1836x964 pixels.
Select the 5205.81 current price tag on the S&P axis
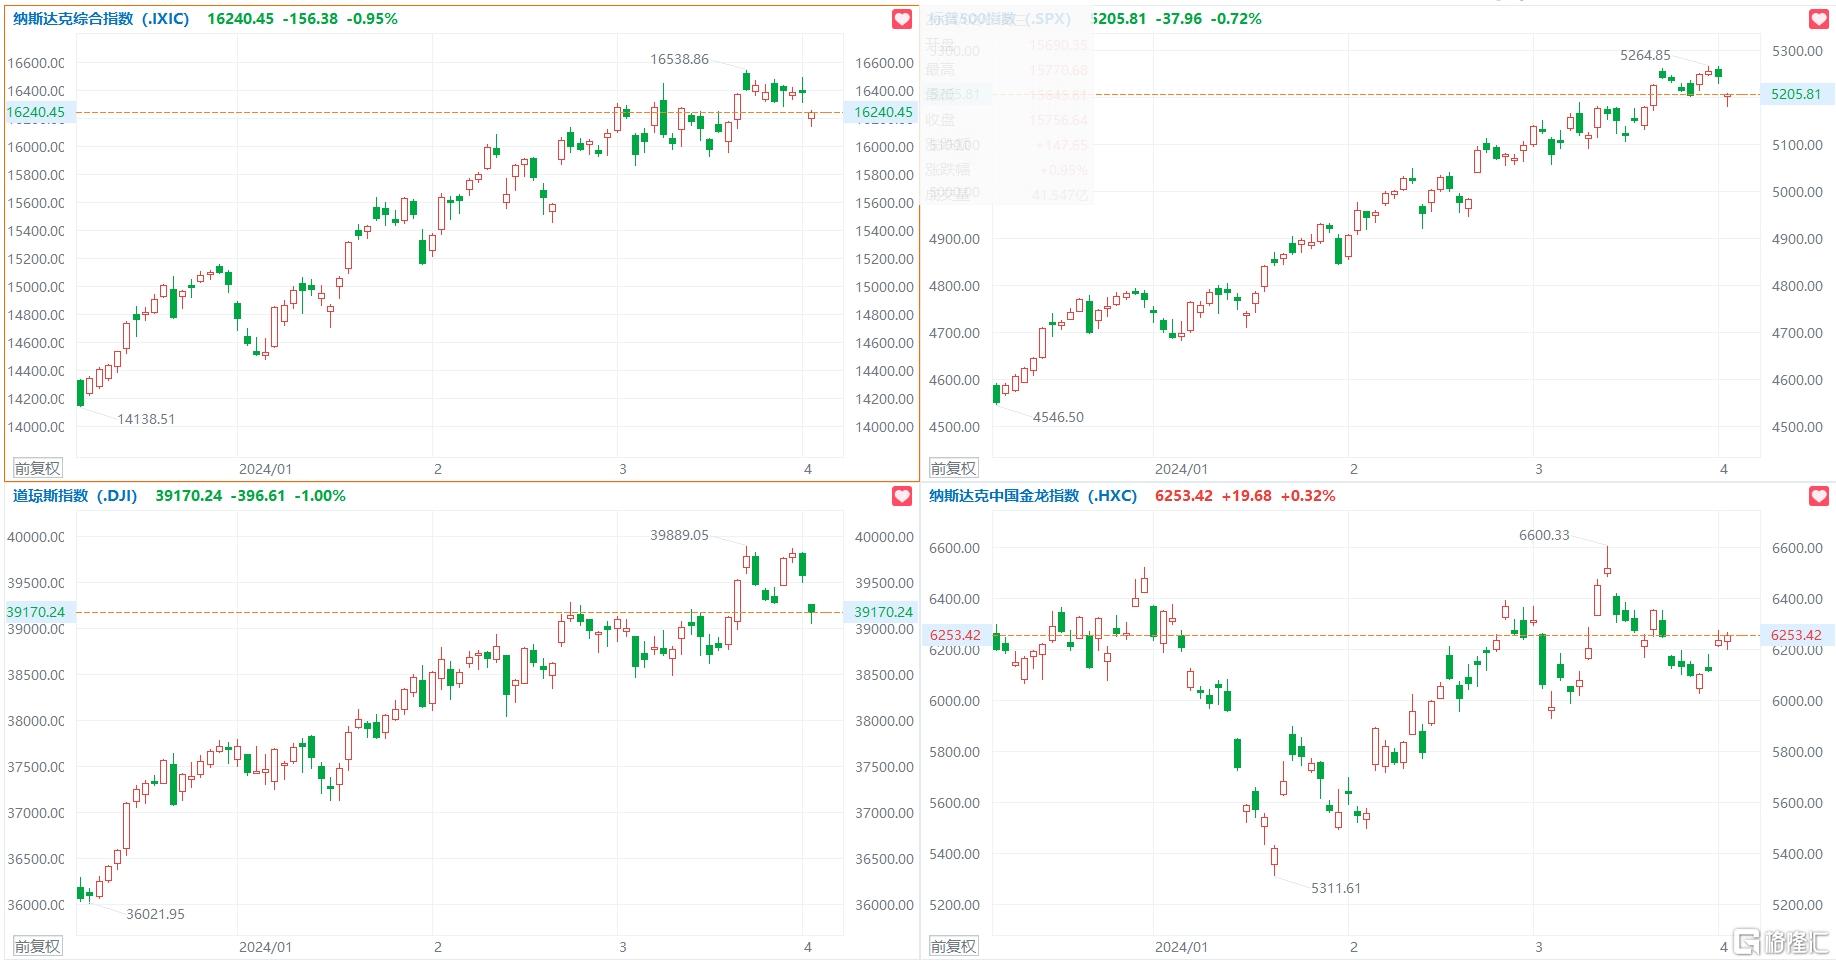click(1796, 94)
